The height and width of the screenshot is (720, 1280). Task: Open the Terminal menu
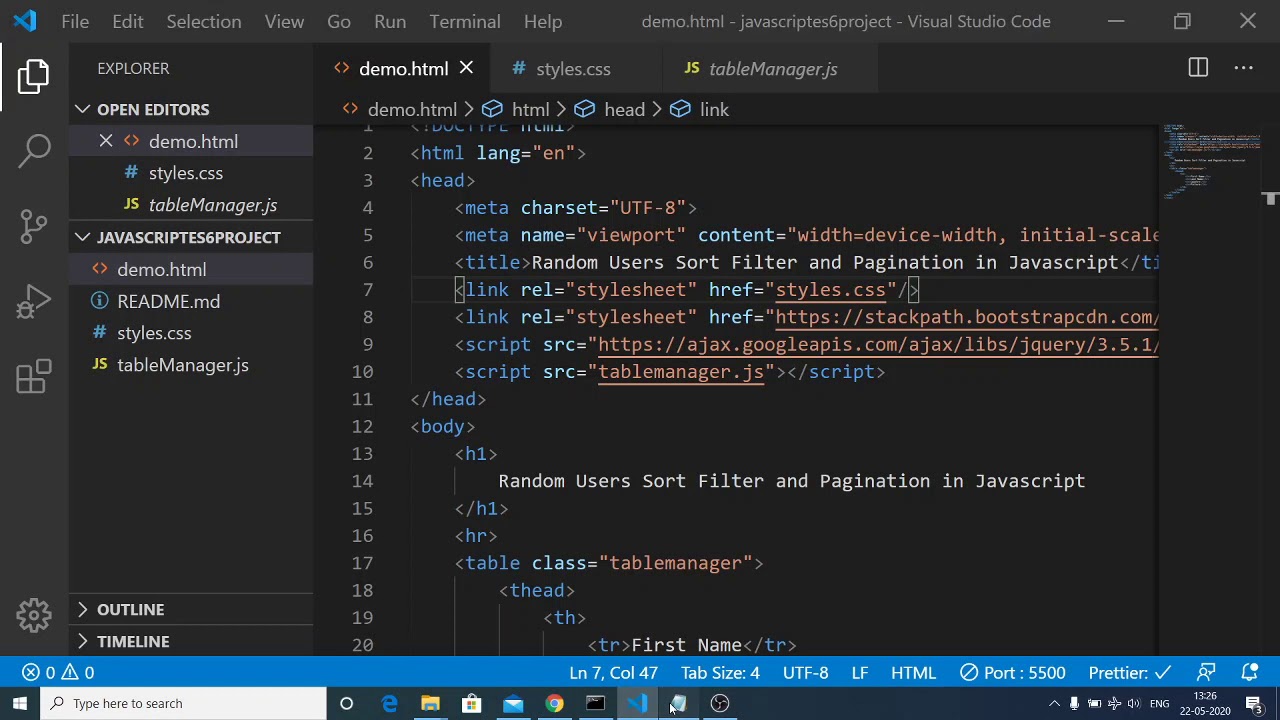click(x=464, y=21)
